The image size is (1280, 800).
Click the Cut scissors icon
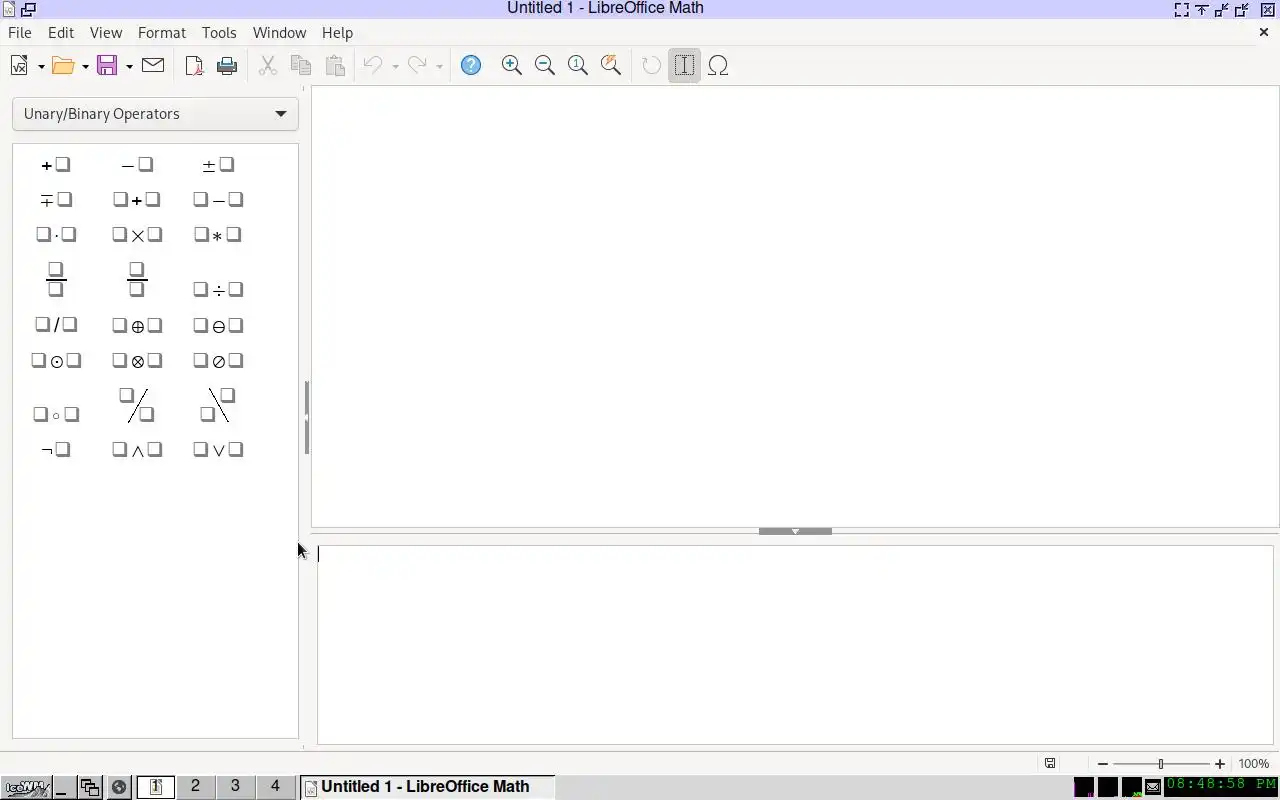point(267,66)
